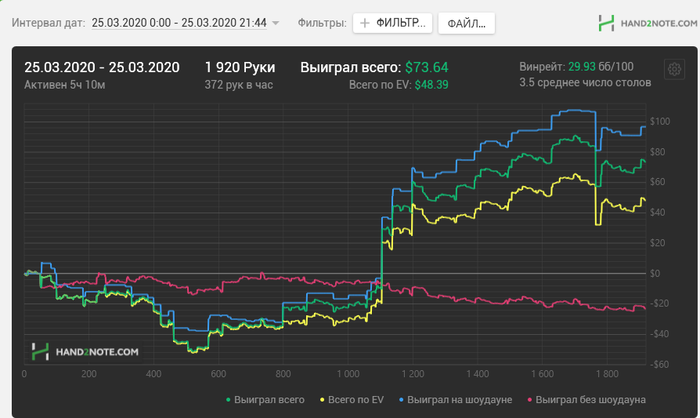Click the $100 y-axis label
The image size is (700, 418).
[x=660, y=121]
